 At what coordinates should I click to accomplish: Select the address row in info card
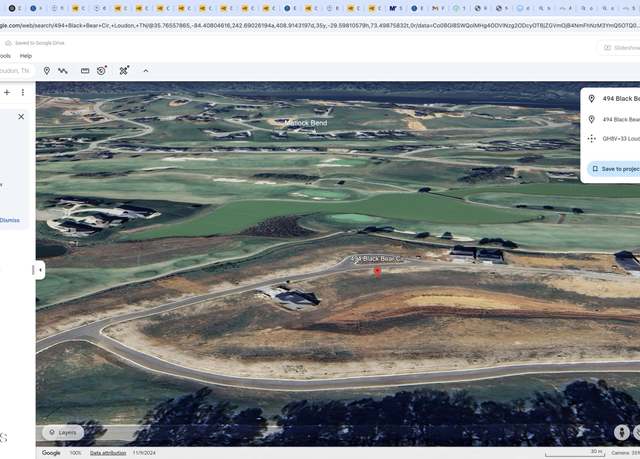(612, 119)
